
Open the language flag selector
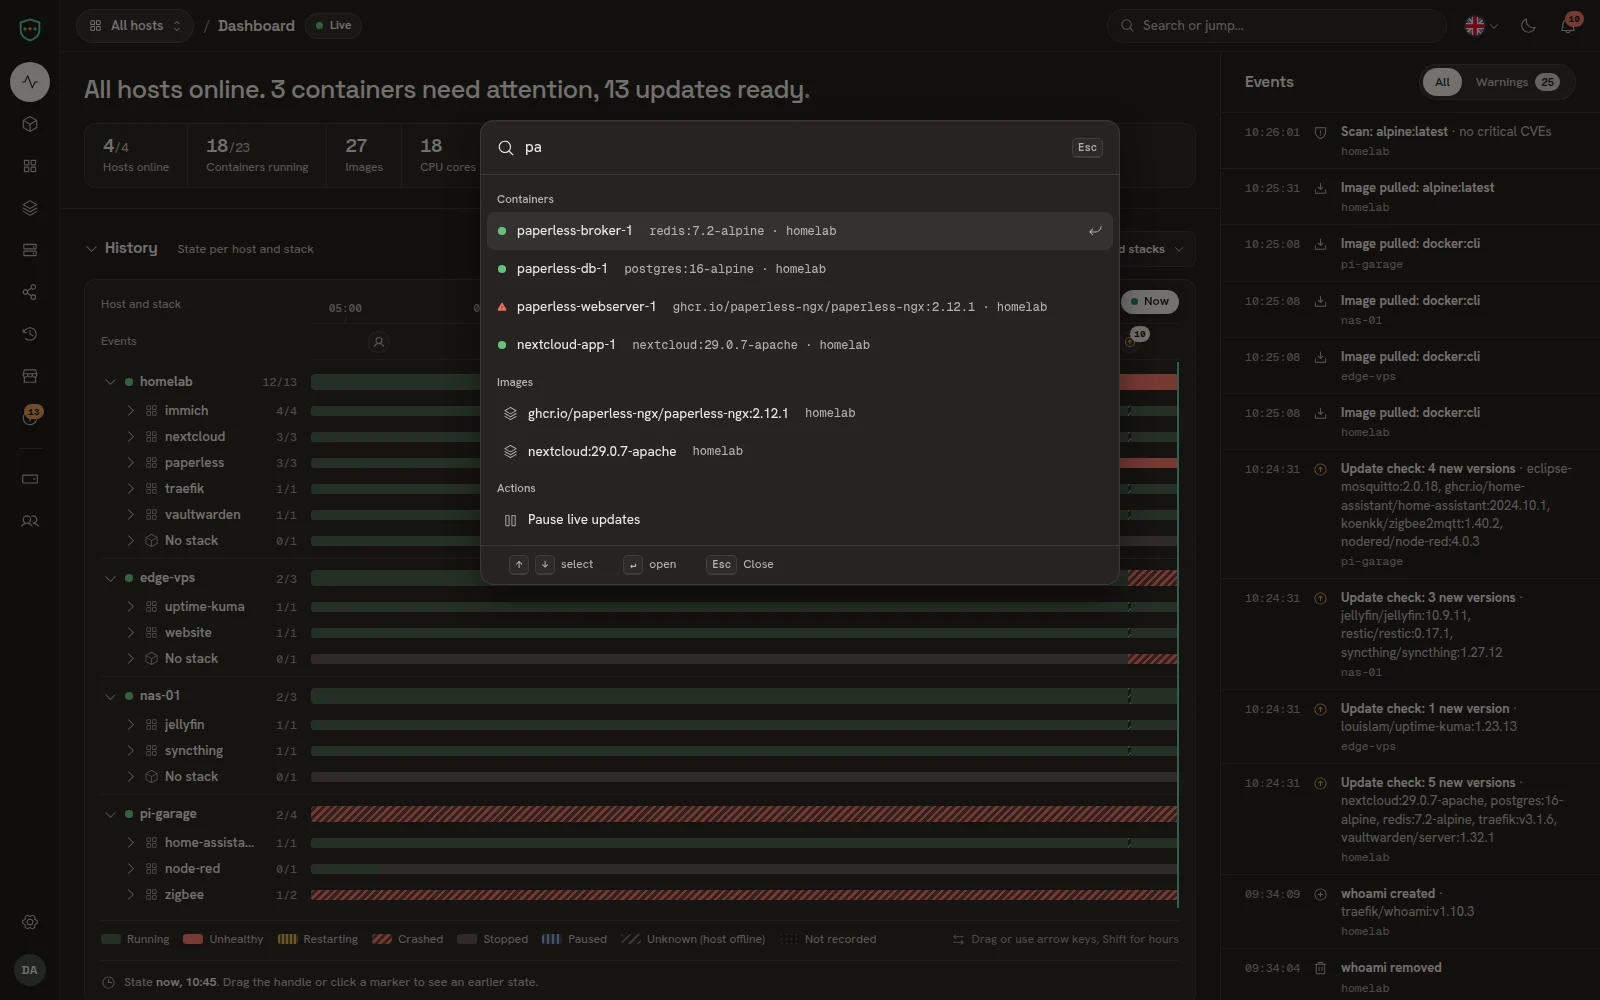tap(1481, 26)
